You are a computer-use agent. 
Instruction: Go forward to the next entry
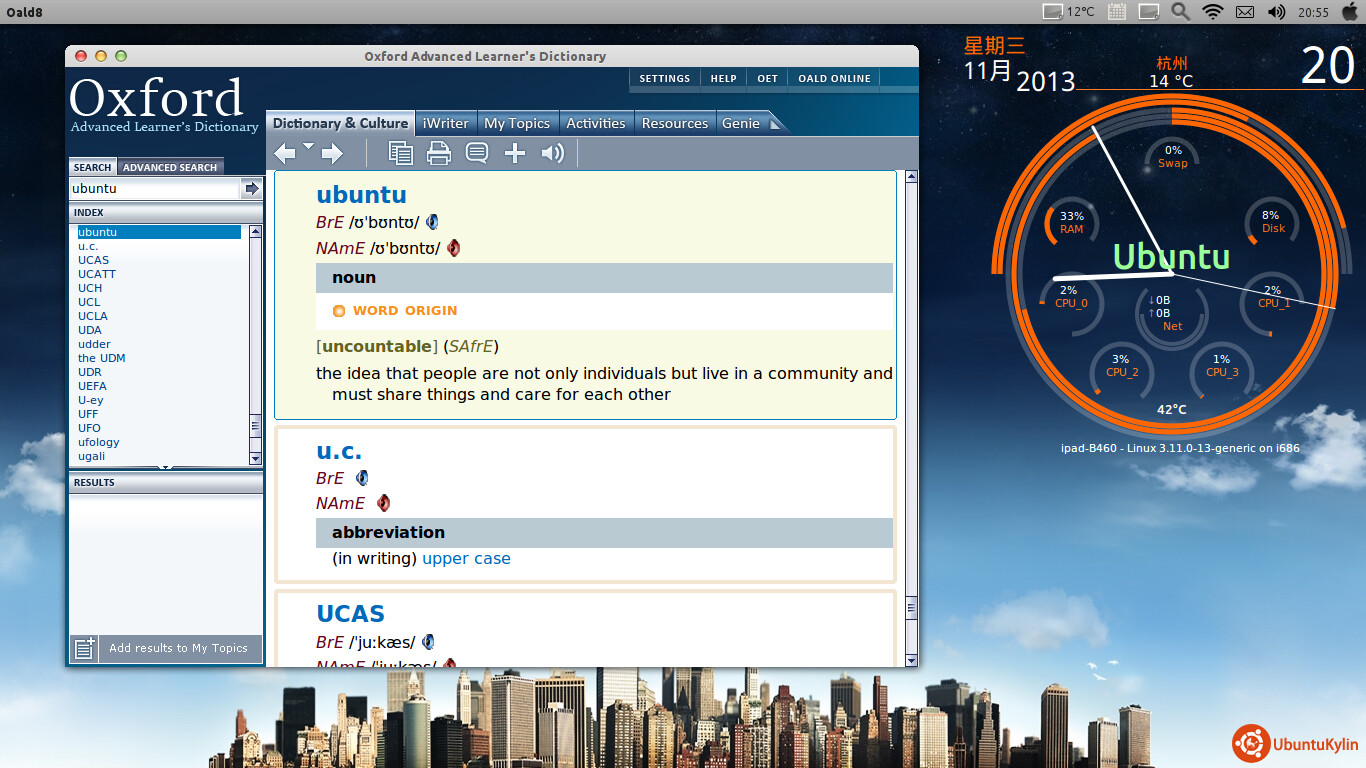pyautogui.click(x=332, y=153)
